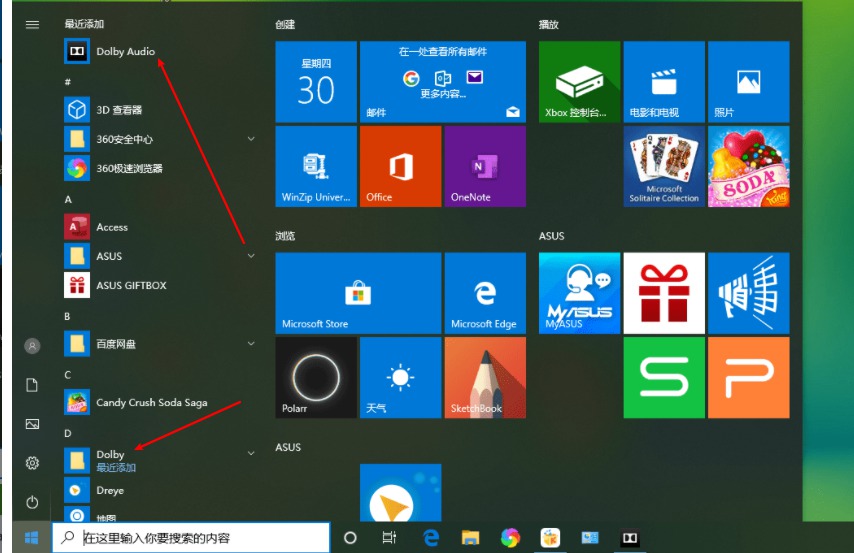This screenshot has height=553, width=854.
Task: Open Documents from Start sidebar
Action: tap(32, 385)
